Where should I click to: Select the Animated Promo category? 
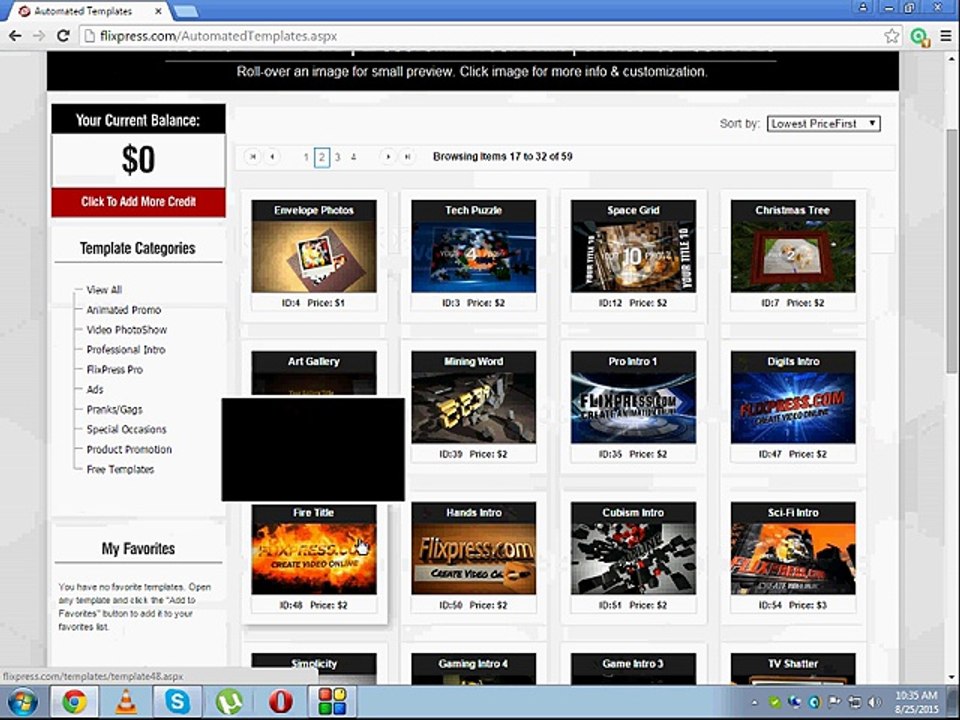pyautogui.click(x=124, y=310)
